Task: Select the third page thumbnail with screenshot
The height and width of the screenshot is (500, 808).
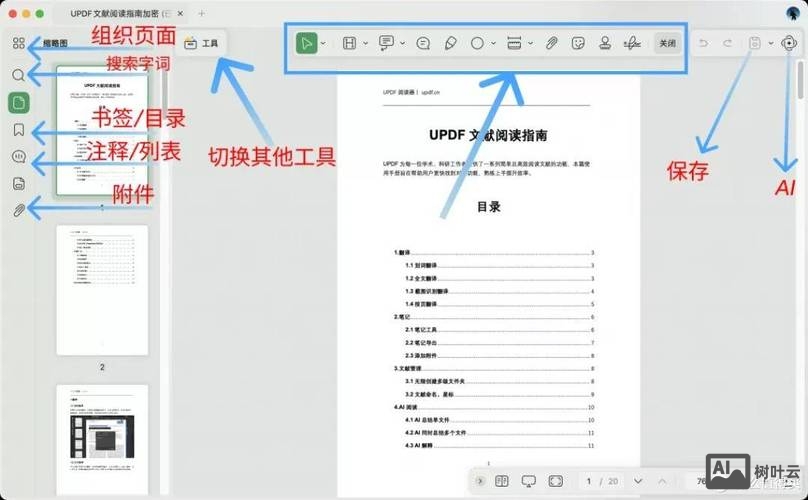Action: 102,440
